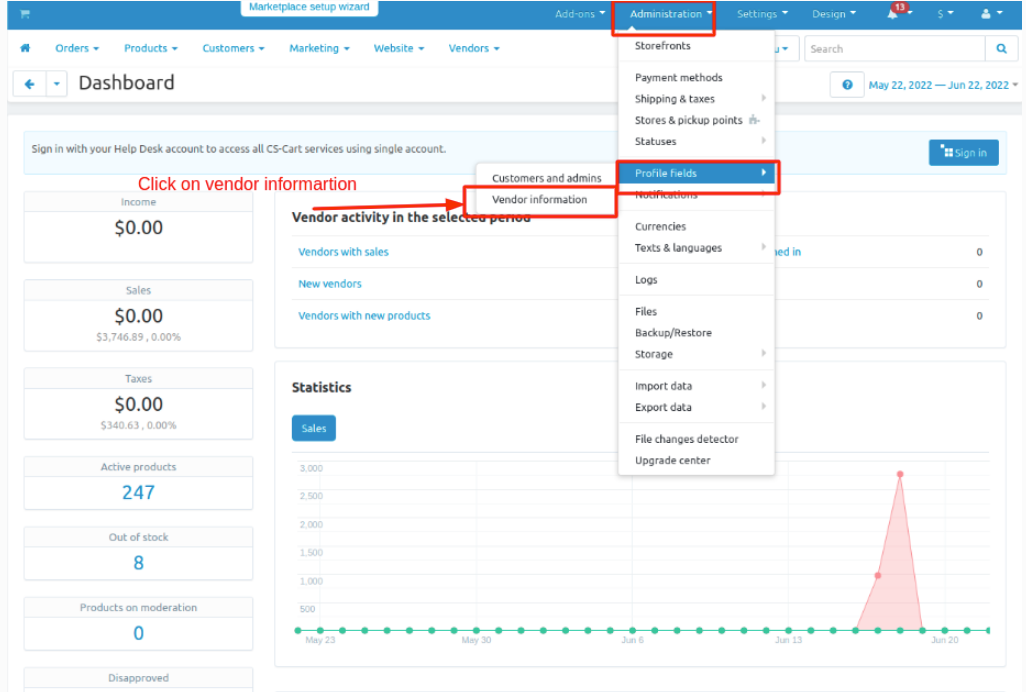This screenshot has width=1026, height=692.
Task: Choose Payment methods from Administration menu
Action: [x=678, y=77]
